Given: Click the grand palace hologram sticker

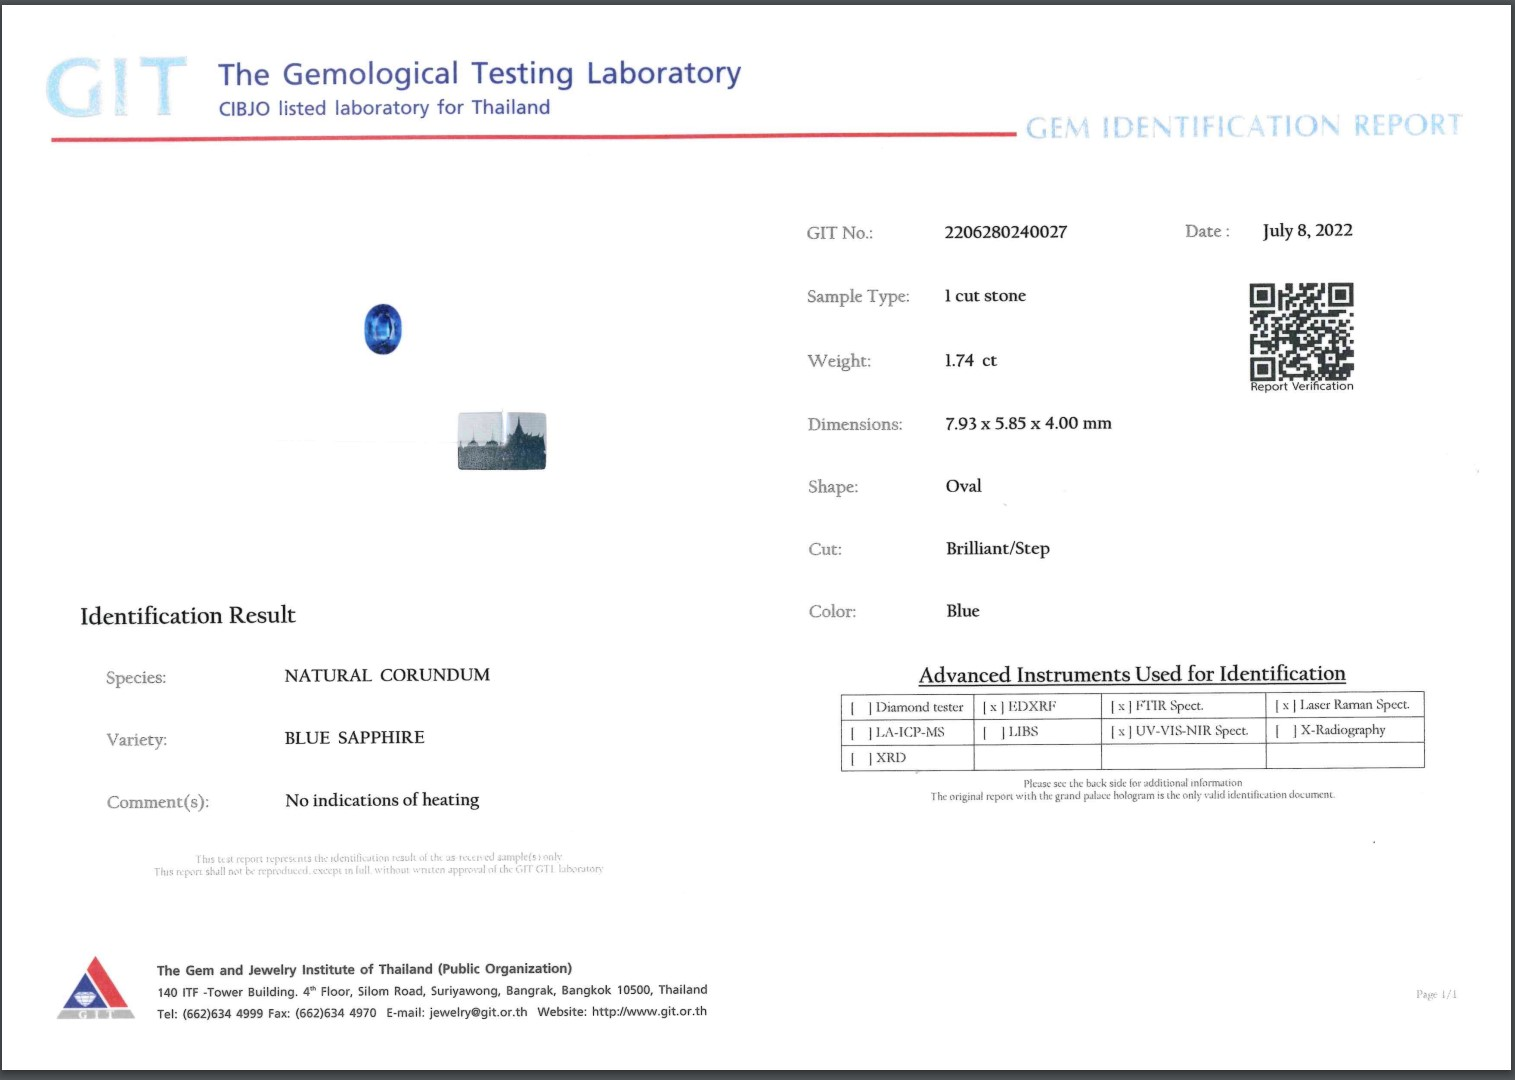Looking at the screenshot, I should tap(502, 440).
